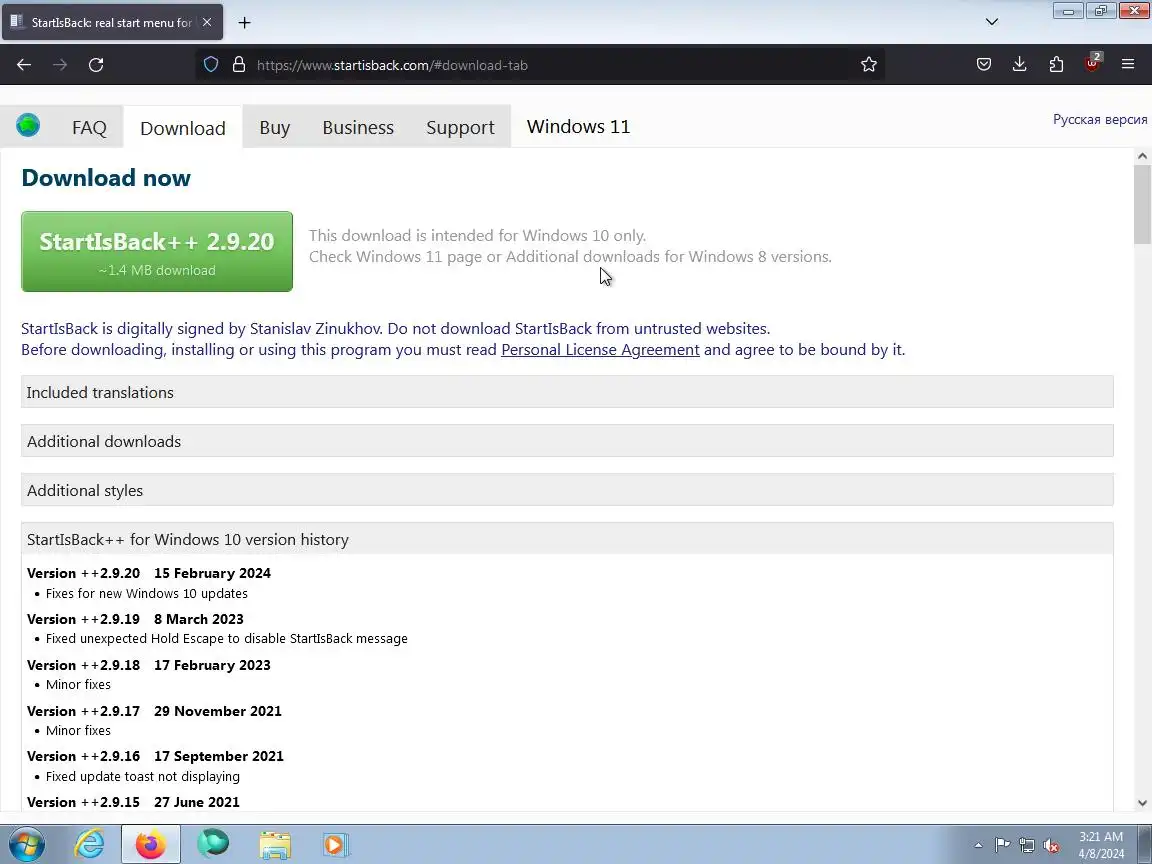This screenshot has height=864, width=1152.
Task: Download StartIsBack++ 2.9.20
Action: coord(156,251)
